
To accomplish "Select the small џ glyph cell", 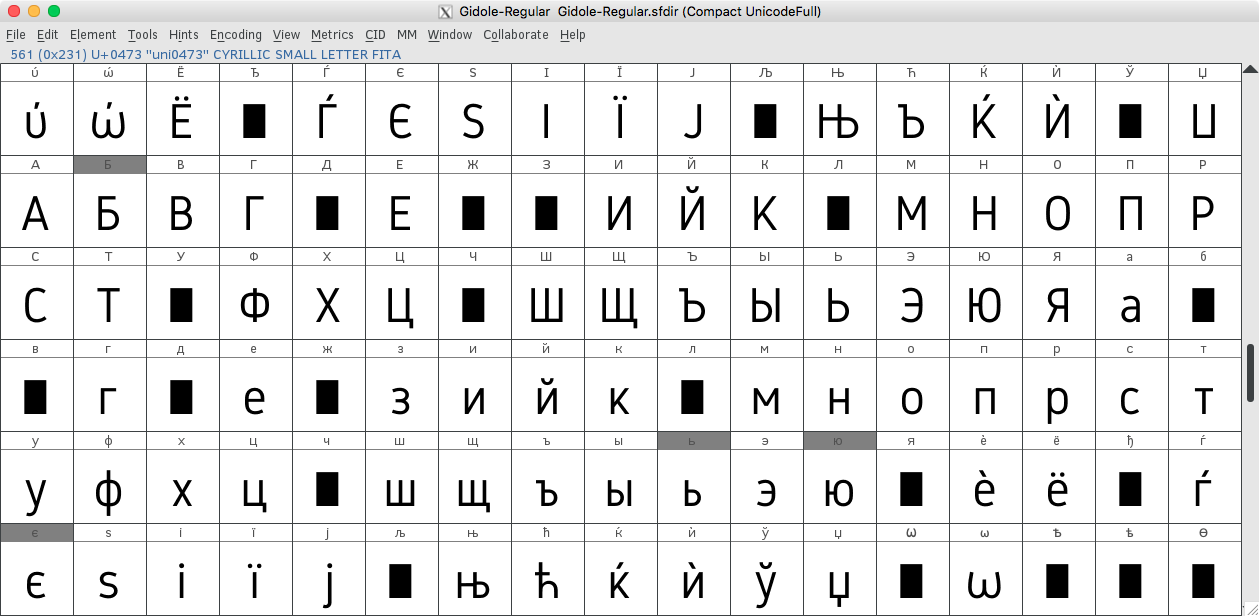I will [x=839, y=579].
